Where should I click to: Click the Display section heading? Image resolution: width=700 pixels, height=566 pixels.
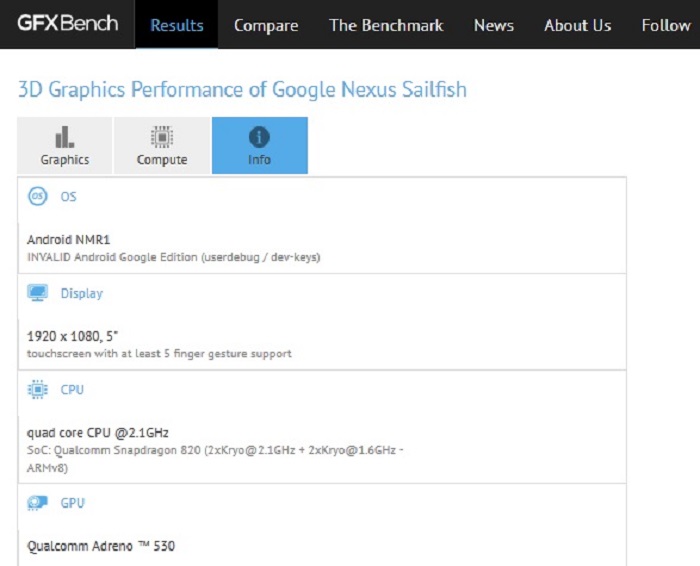[x=82, y=294]
